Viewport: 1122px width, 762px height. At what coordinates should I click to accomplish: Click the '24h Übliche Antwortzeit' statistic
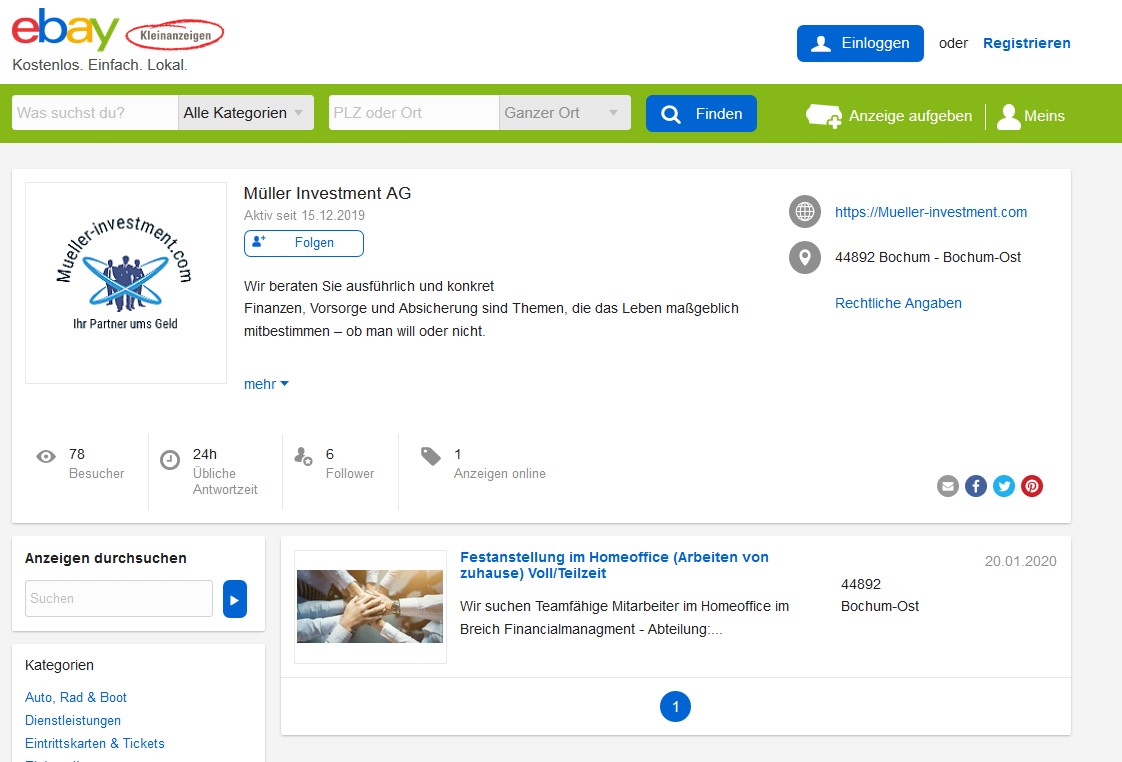tap(225, 472)
